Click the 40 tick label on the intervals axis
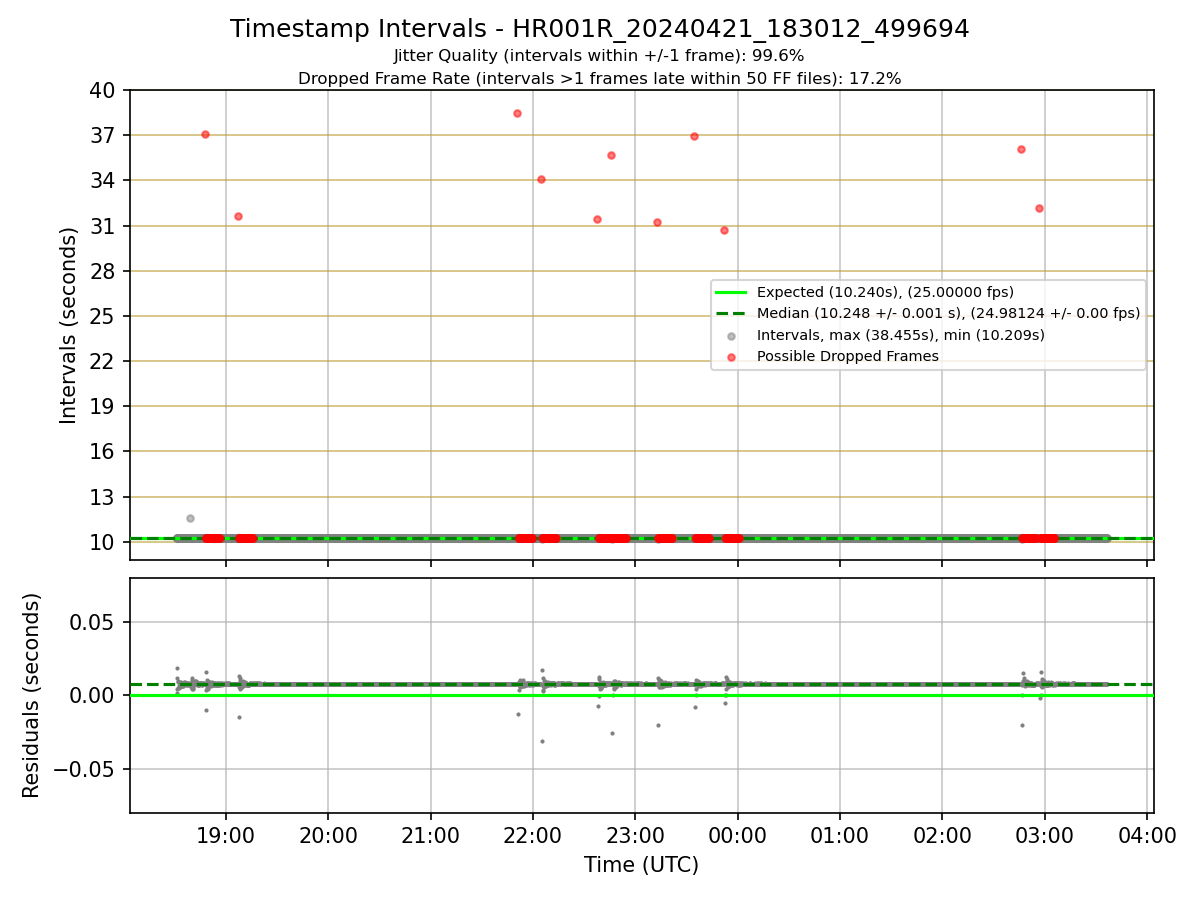The image size is (1200, 900). point(104,90)
